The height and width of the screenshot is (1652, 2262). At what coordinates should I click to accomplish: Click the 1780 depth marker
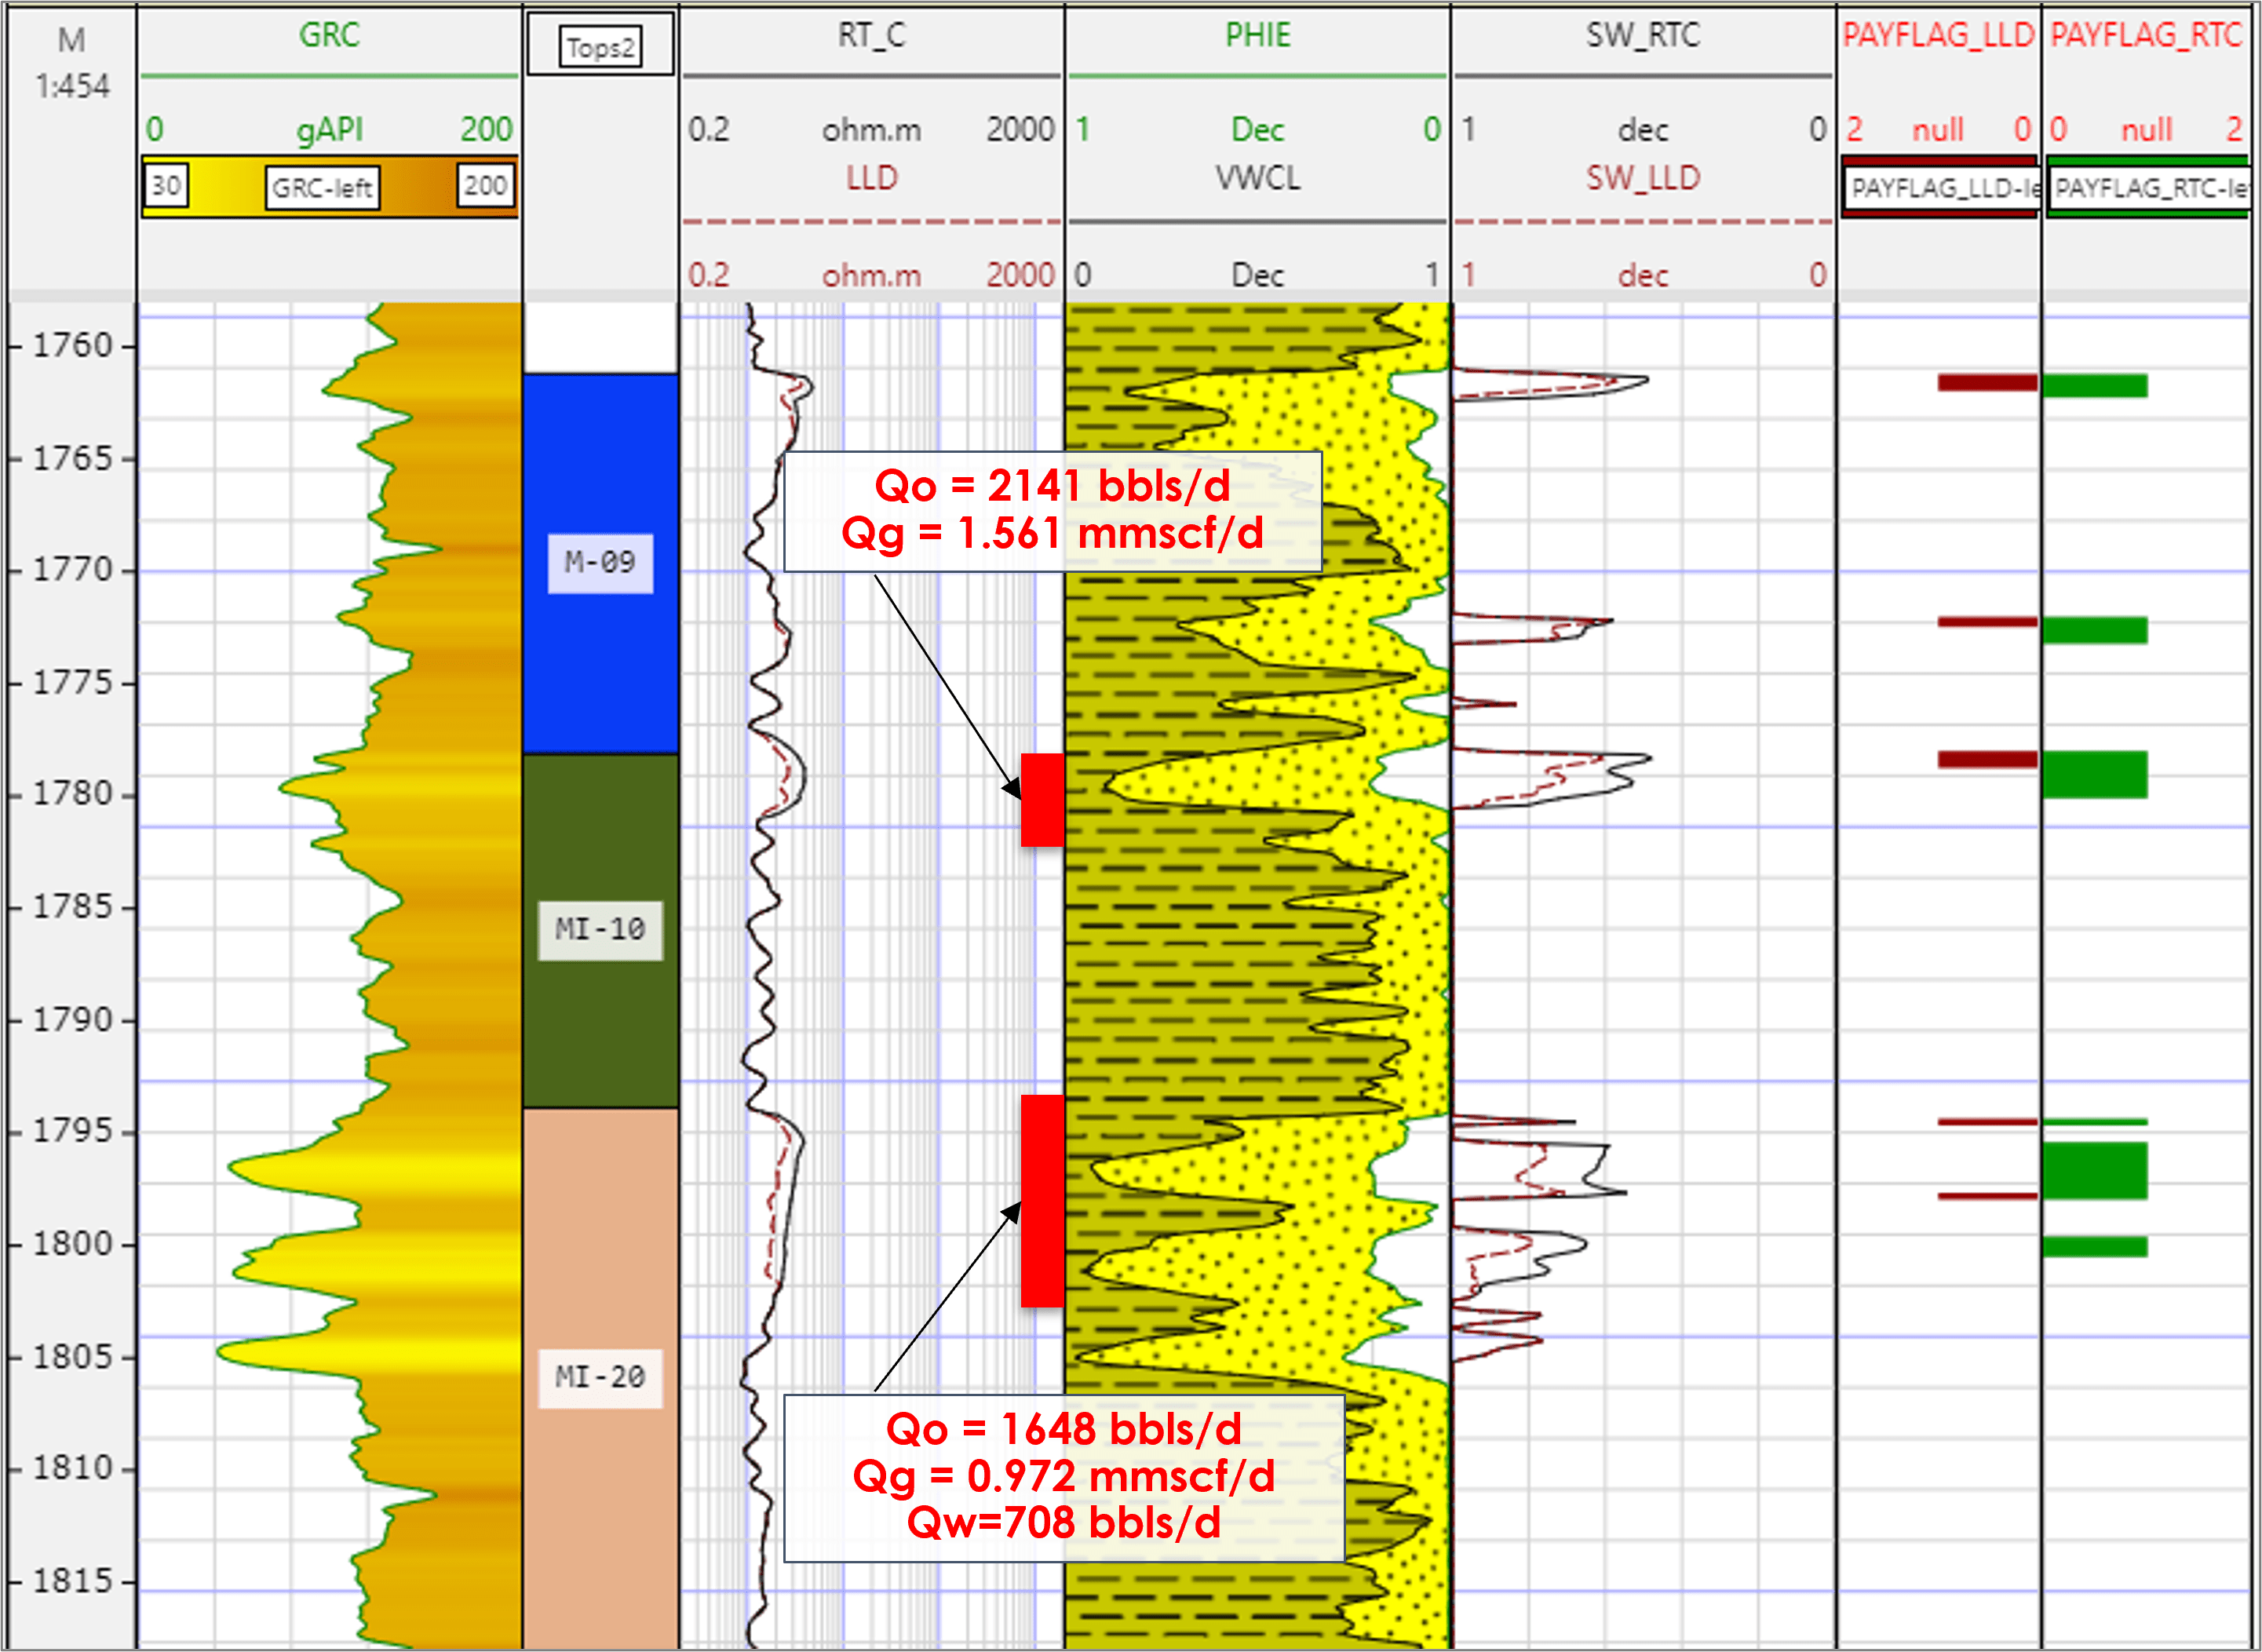[x=73, y=794]
